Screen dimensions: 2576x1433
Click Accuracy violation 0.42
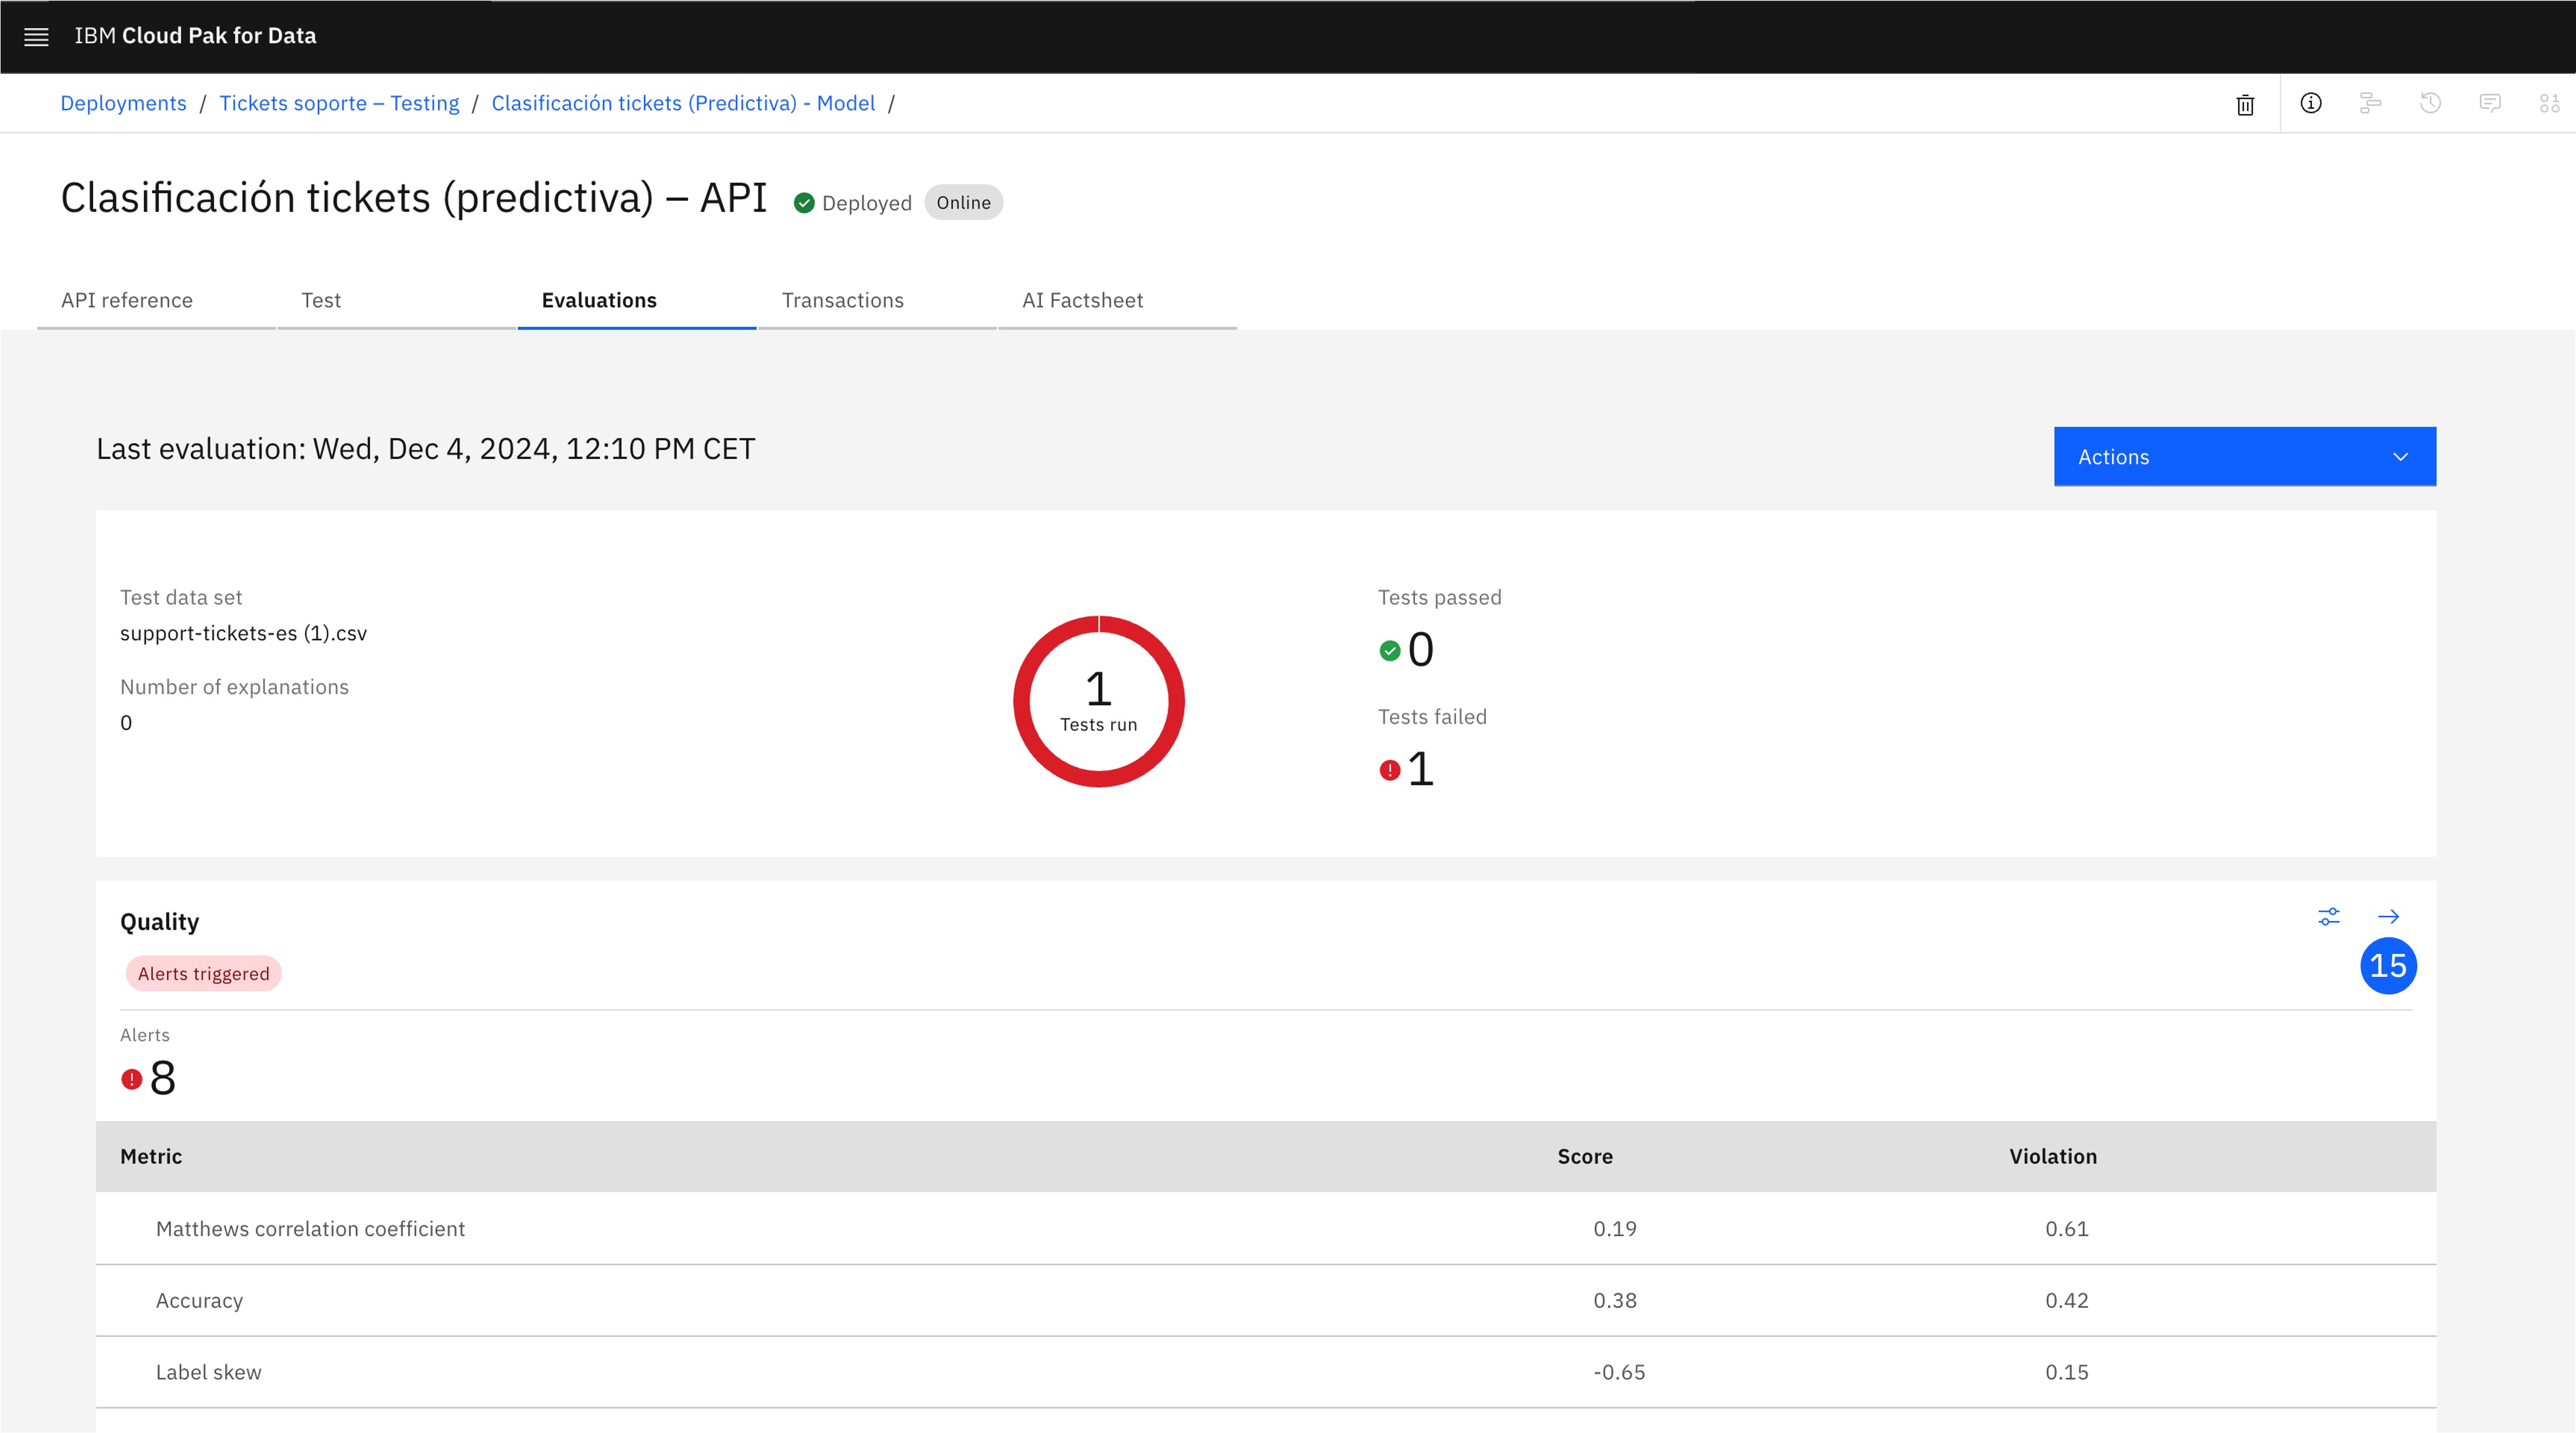2066,1301
